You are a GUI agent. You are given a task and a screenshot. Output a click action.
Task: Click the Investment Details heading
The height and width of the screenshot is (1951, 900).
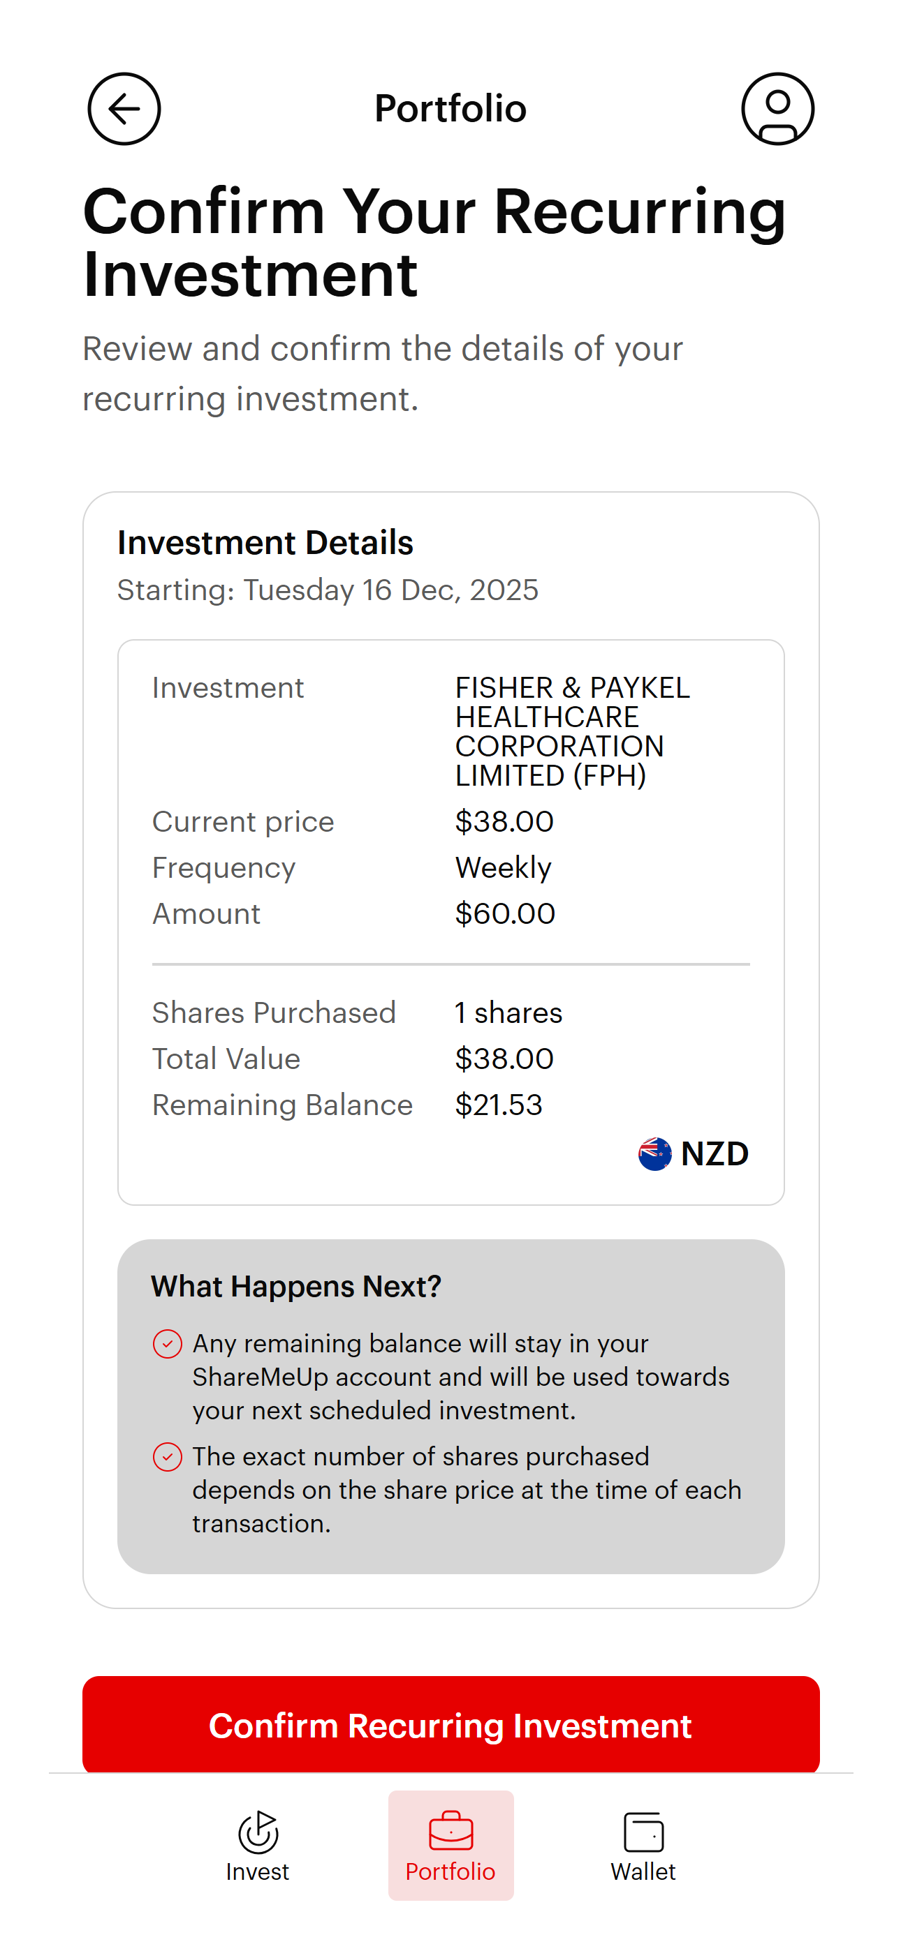[265, 542]
